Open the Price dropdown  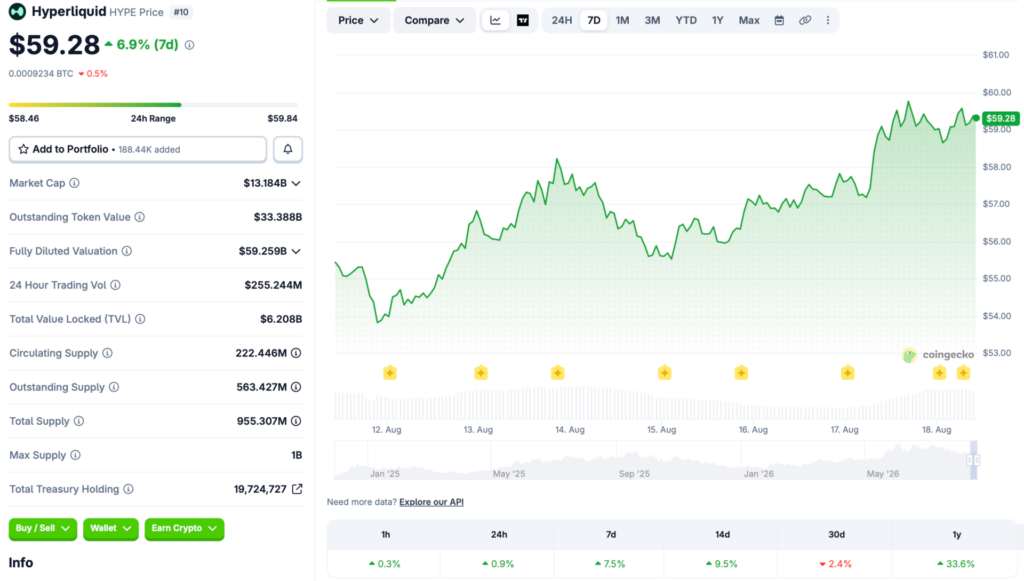point(358,20)
